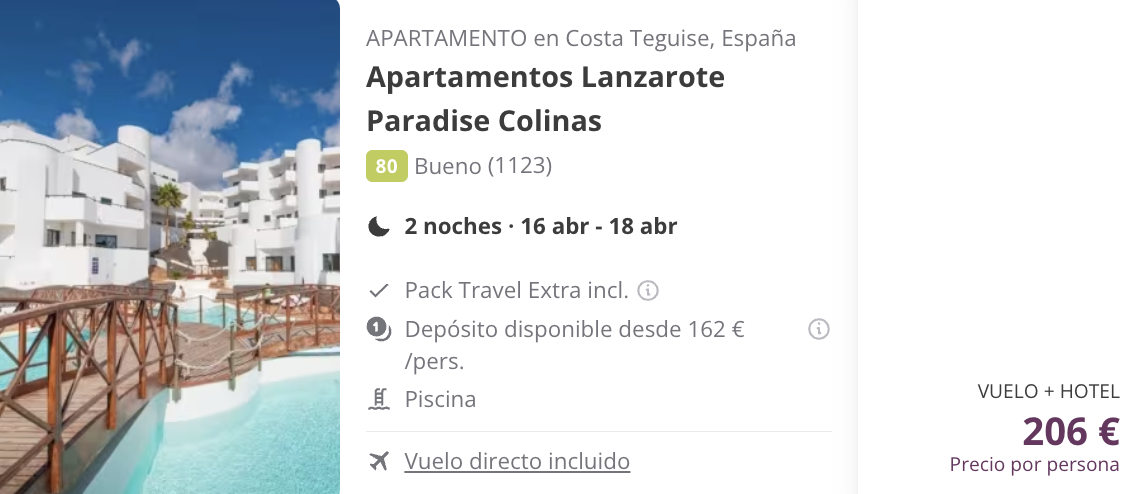The image size is (1136, 494).
Task: Click the Pack Travel Extra incl. label
Action: 517,291
